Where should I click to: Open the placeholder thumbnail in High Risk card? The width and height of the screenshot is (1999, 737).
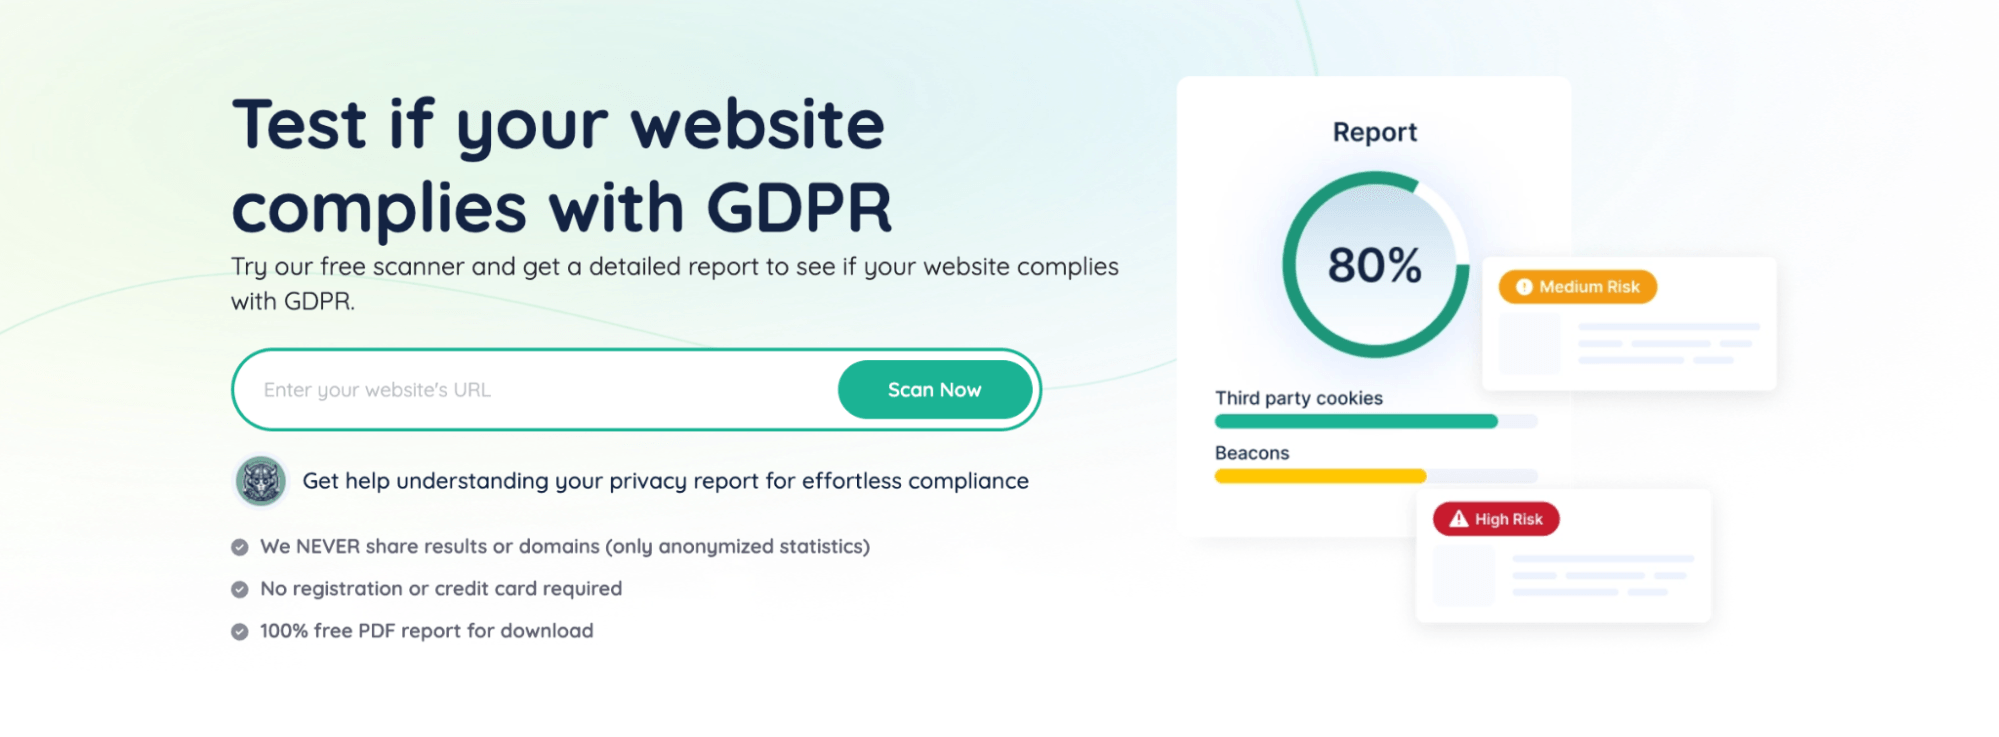point(1463,576)
